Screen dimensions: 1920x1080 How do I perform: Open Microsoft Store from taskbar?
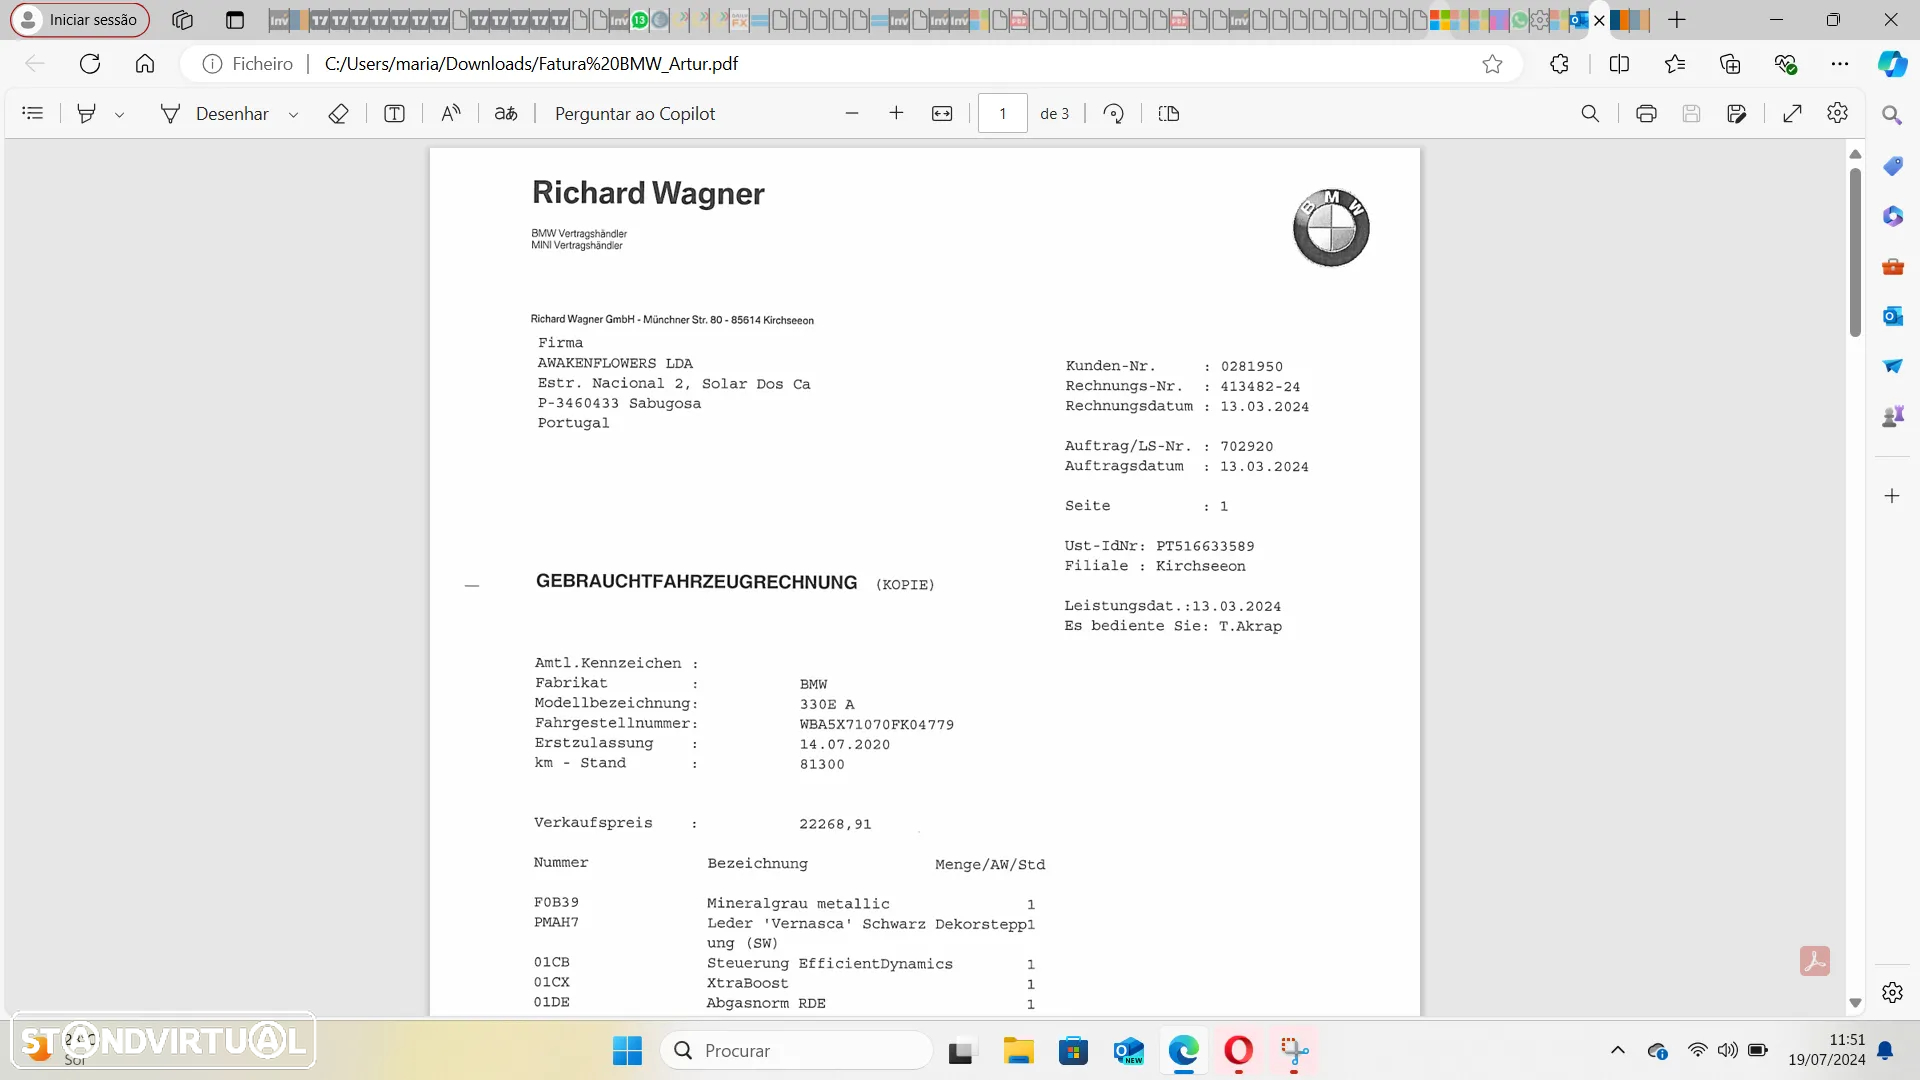[x=1073, y=1051]
